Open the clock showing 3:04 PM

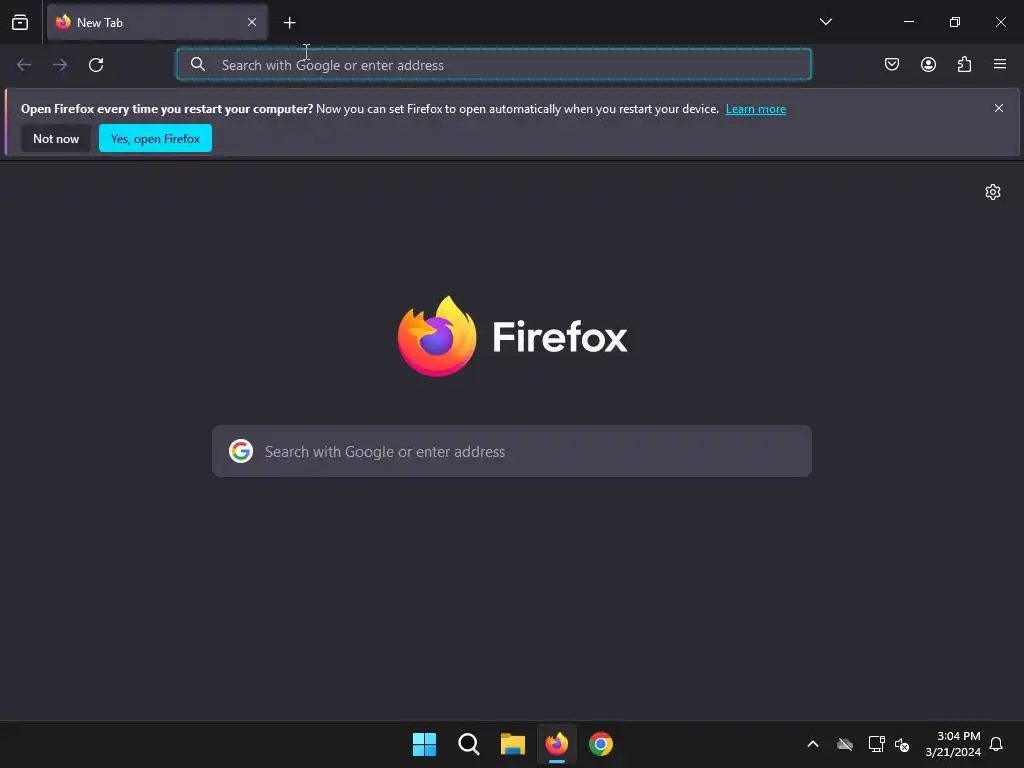click(953, 744)
